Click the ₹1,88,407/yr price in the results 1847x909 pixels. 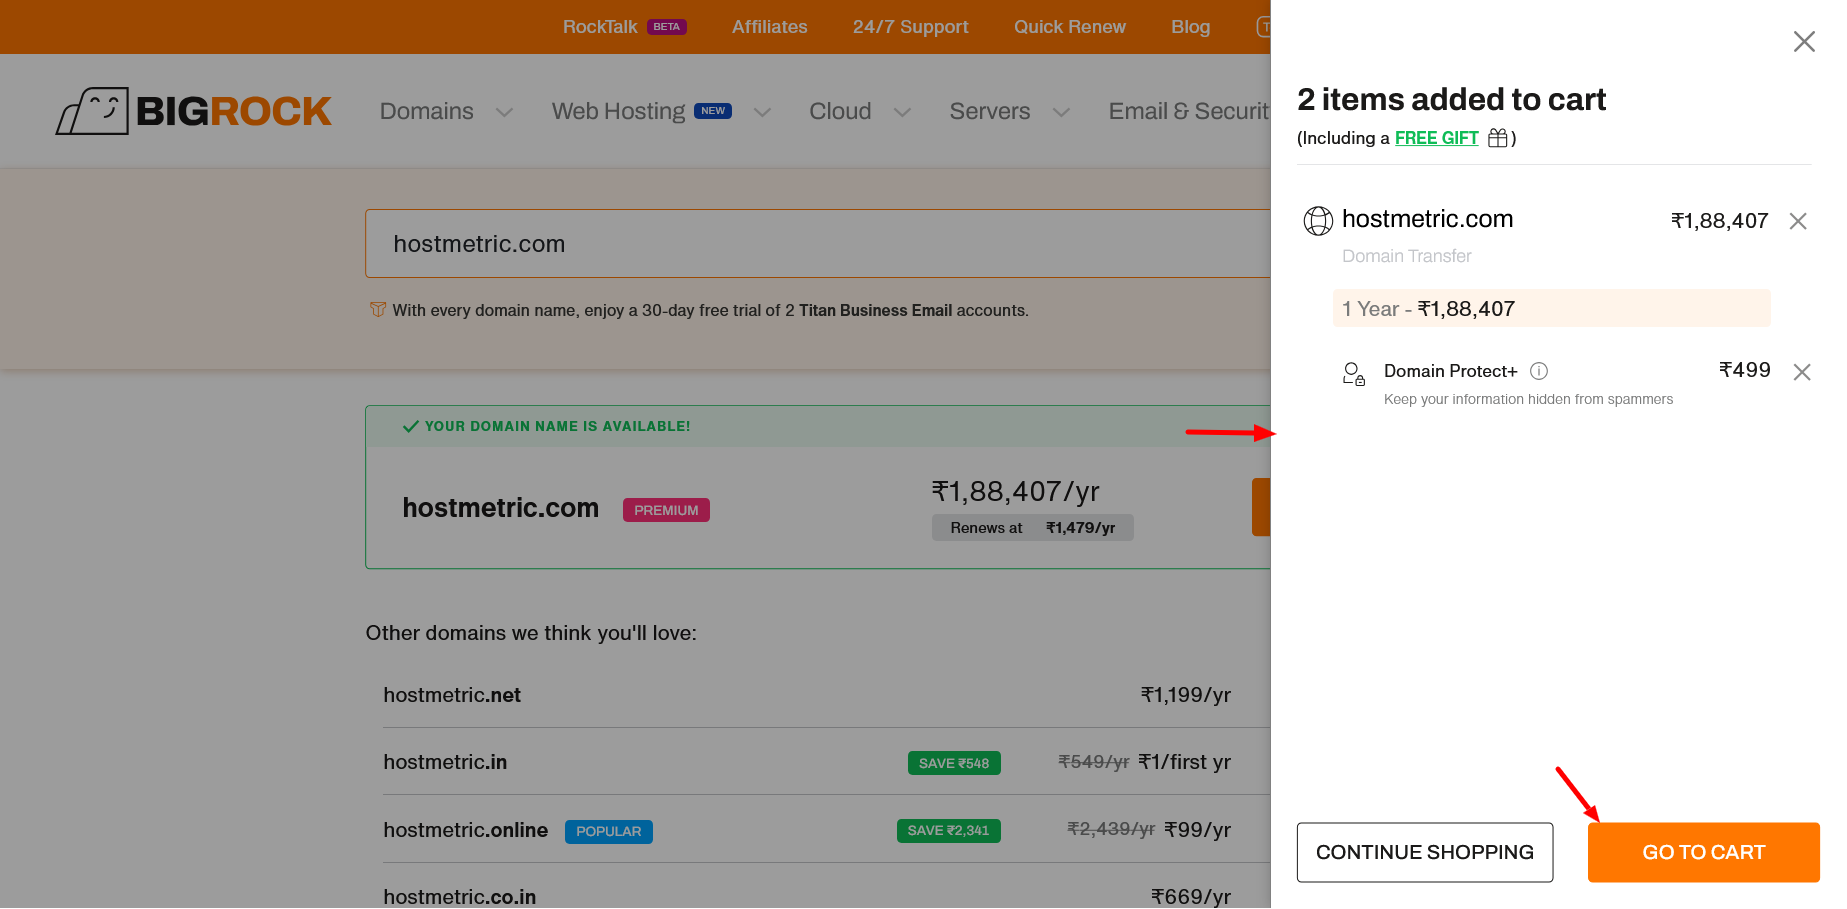pyautogui.click(x=1015, y=491)
